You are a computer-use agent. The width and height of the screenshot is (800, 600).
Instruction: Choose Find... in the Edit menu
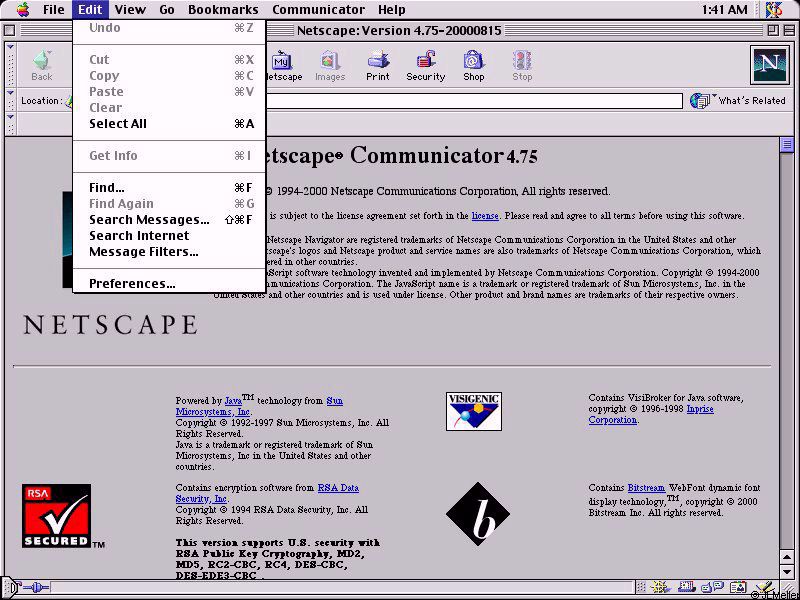click(x=169, y=187)
